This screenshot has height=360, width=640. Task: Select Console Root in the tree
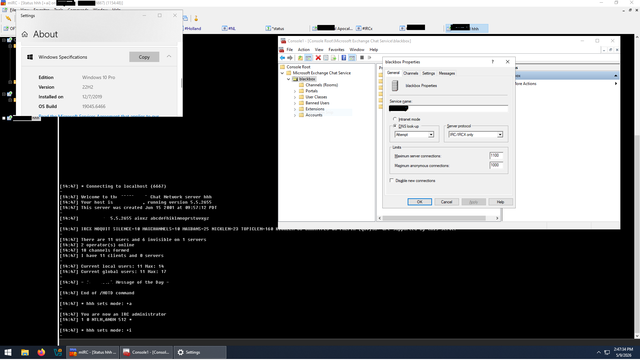click(298, 67)
